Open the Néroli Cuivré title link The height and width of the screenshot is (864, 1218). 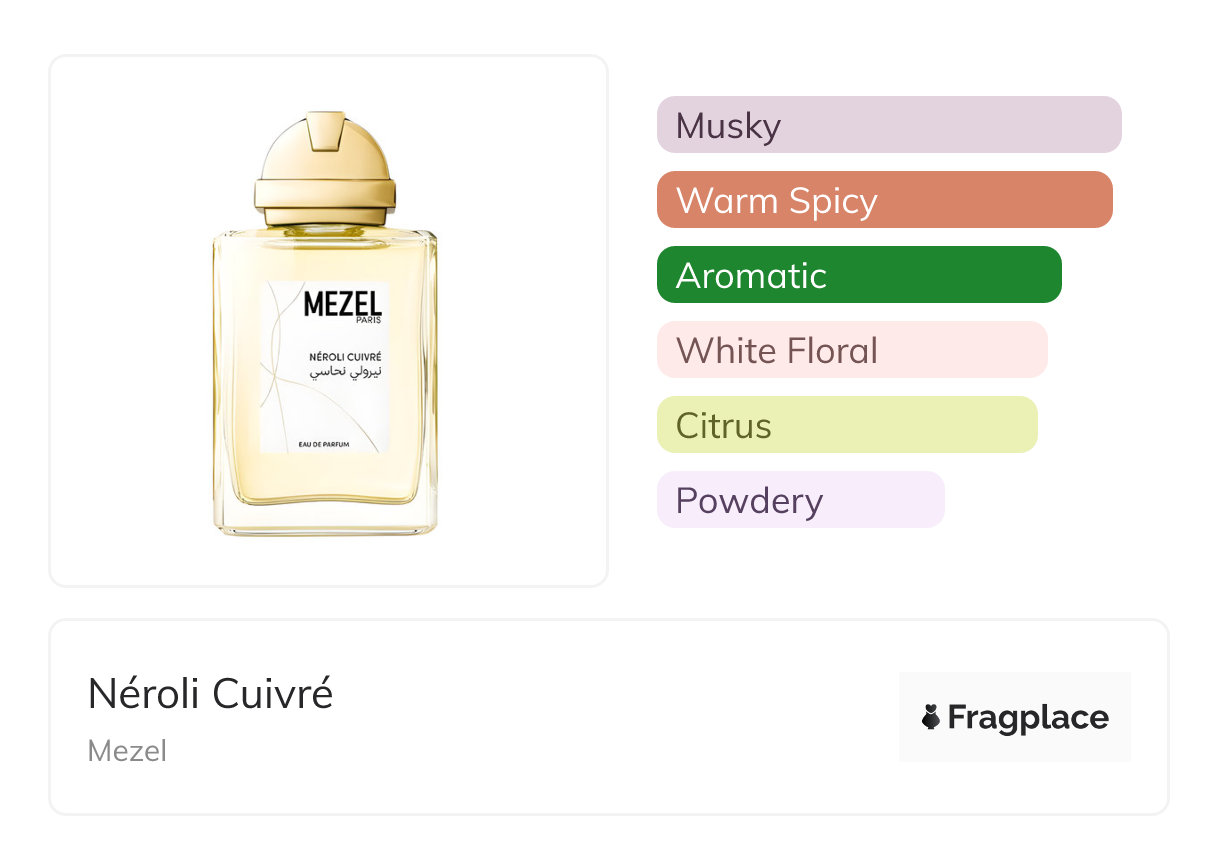tap(210, 694)
